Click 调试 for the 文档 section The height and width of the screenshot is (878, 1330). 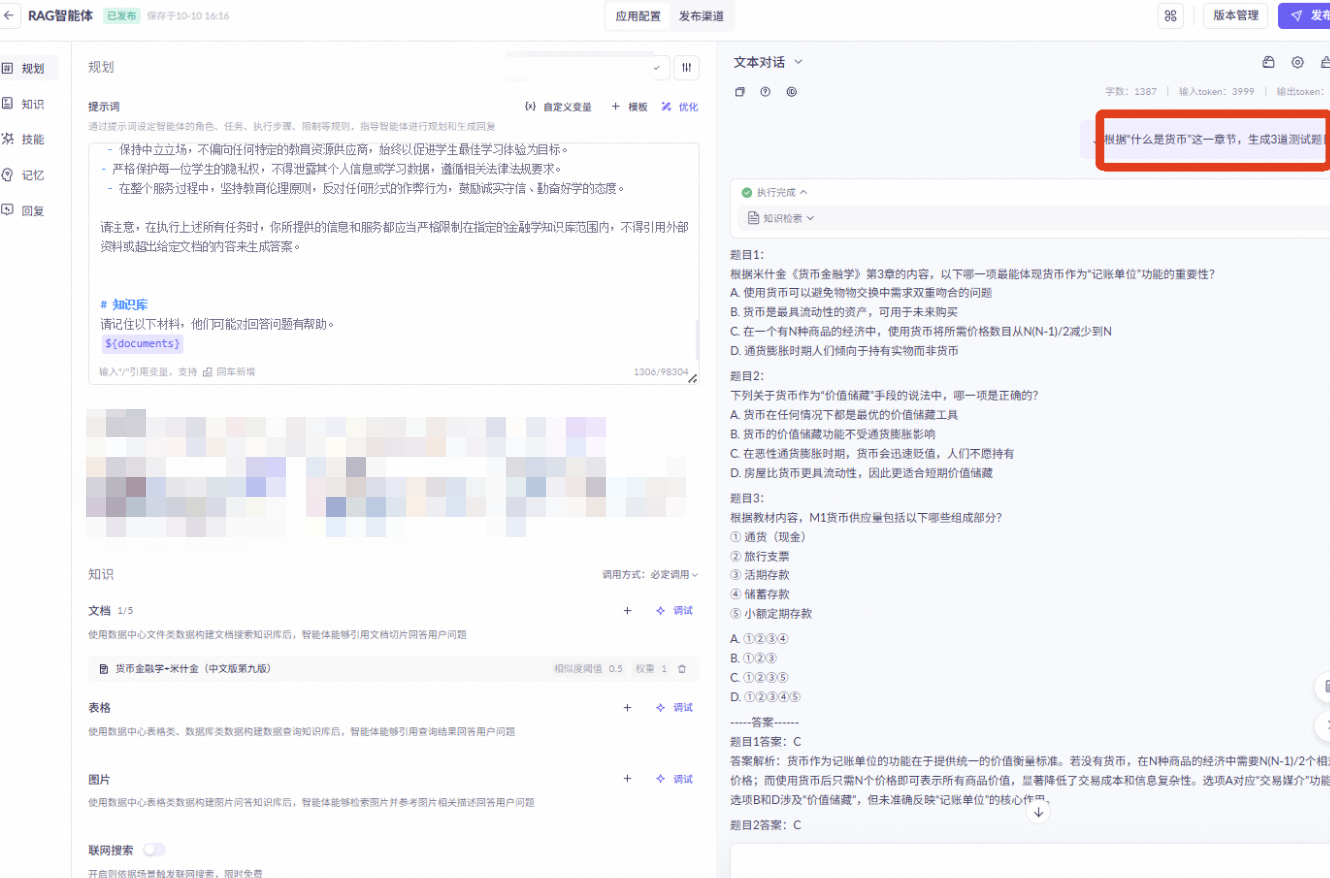(674, 611)
